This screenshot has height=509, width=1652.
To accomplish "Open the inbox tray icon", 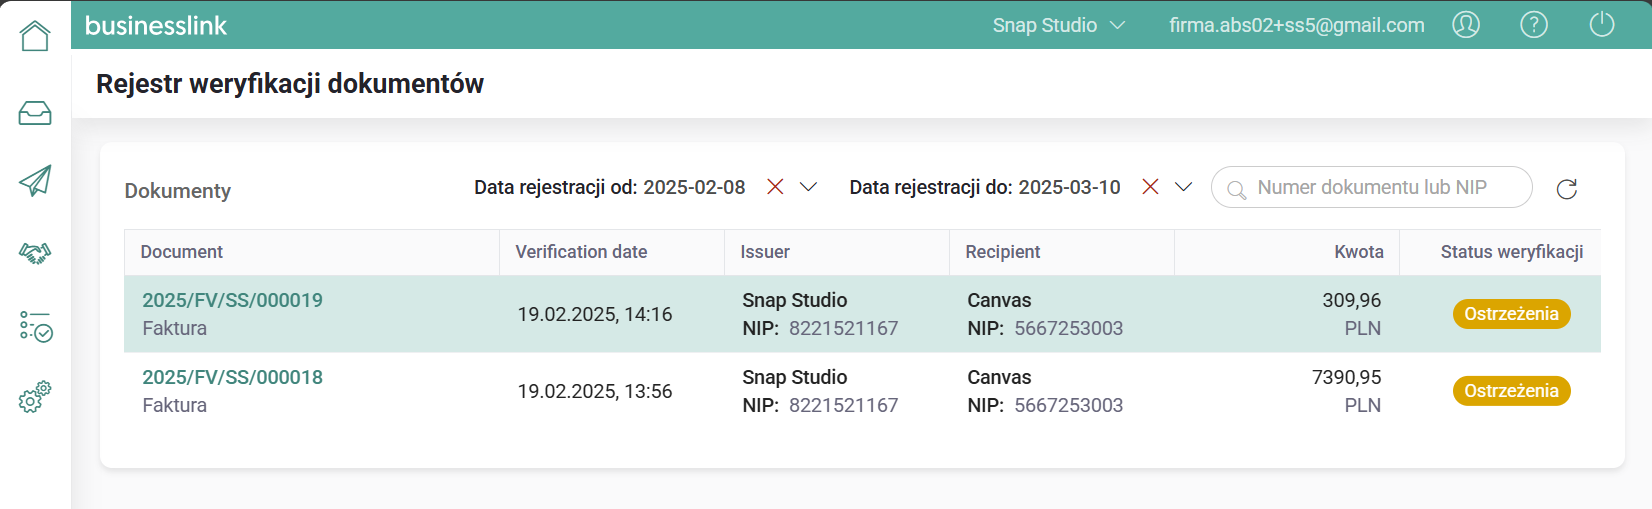I will point(35,113).
